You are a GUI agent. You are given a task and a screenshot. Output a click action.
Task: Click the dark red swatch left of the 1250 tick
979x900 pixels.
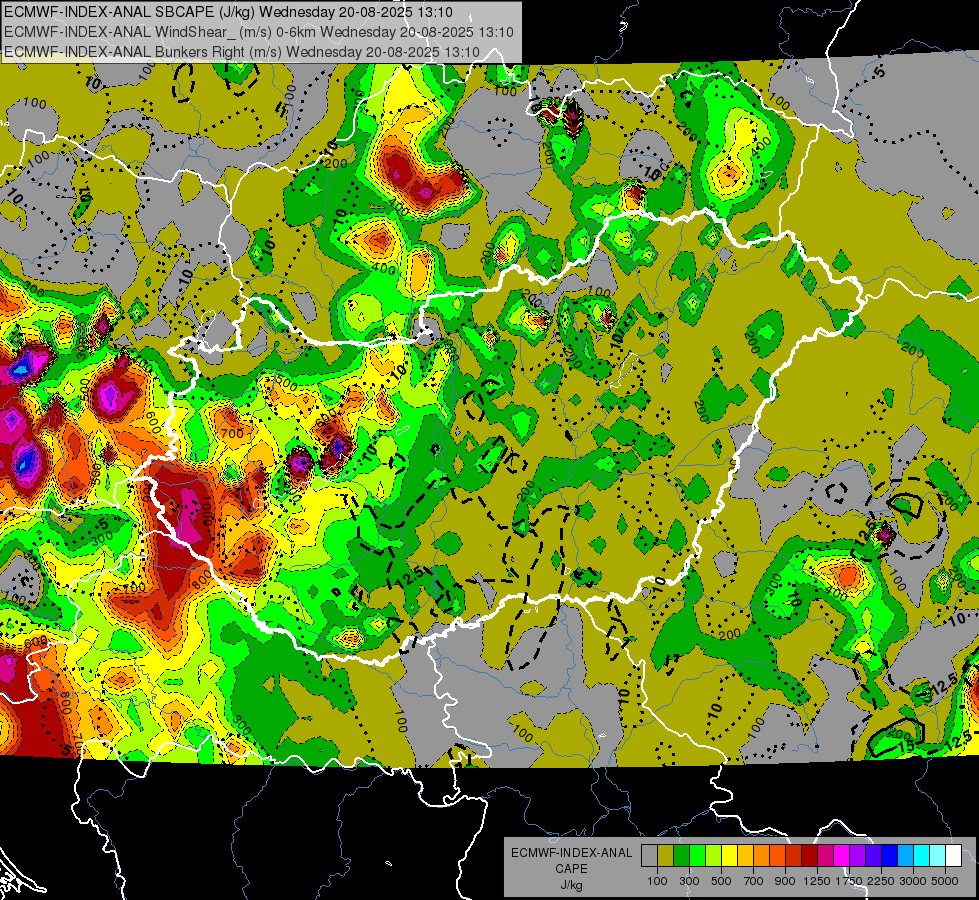pos(810,855)
